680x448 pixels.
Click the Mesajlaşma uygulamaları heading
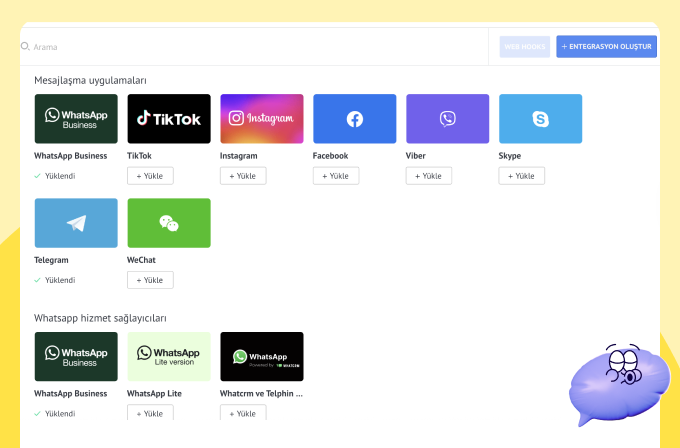(90, 81)
